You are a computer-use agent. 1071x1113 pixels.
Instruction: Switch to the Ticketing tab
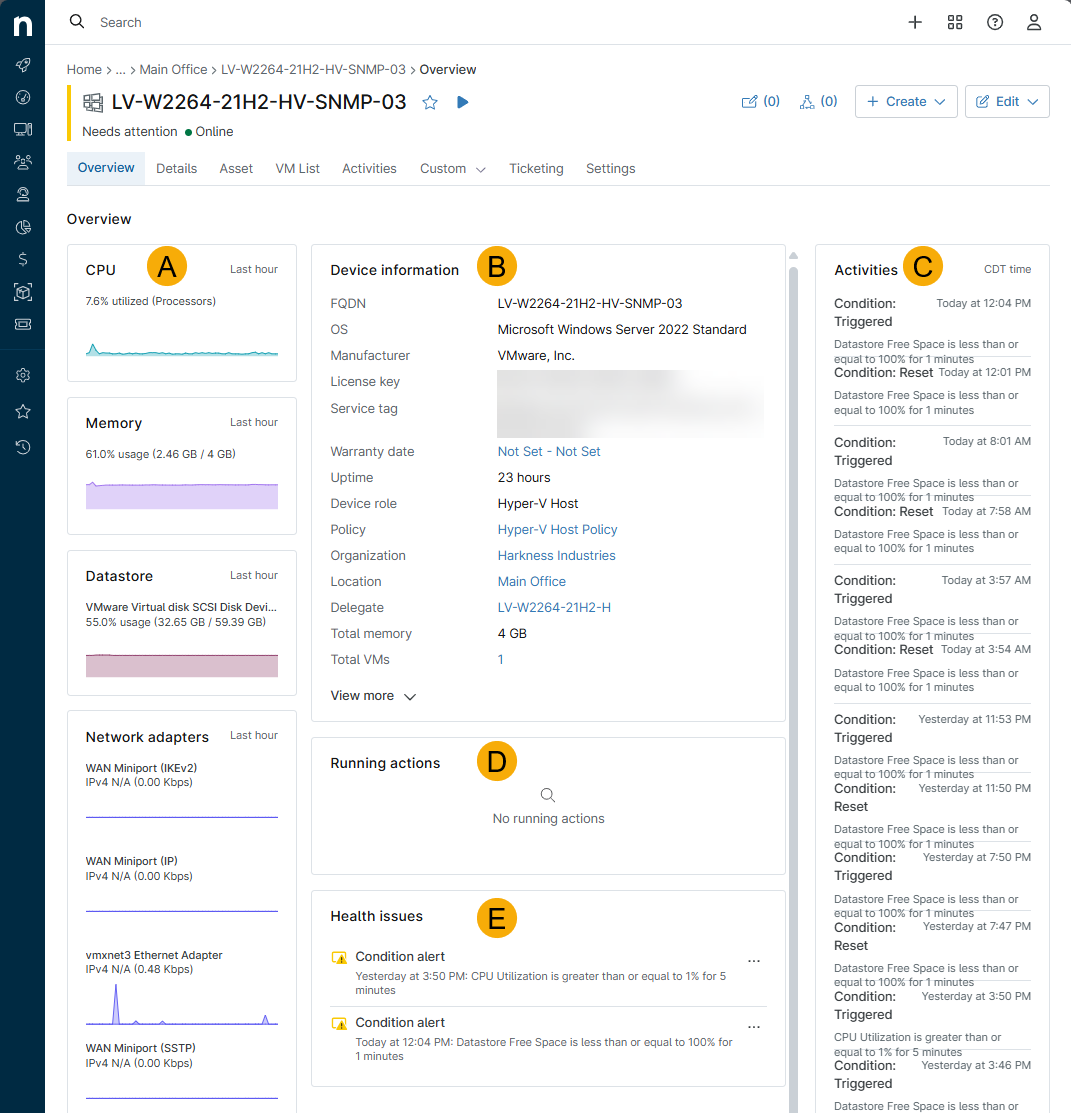point(536,169)
